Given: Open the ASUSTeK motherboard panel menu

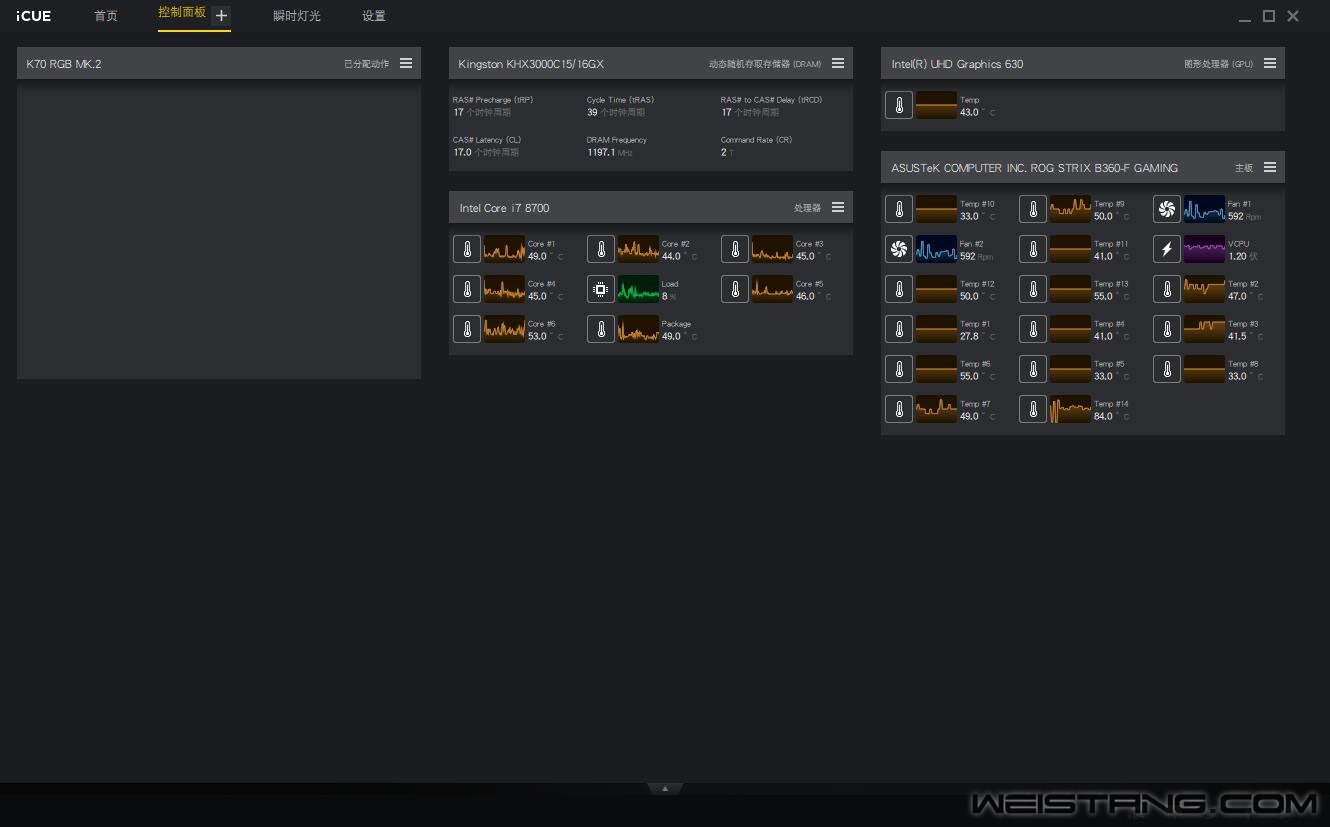Looking at the screenshot, I should click(1270, 167).
